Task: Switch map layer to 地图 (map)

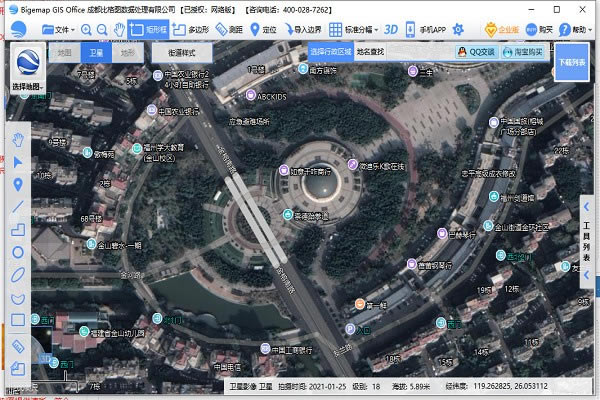Action: point(63,50)
